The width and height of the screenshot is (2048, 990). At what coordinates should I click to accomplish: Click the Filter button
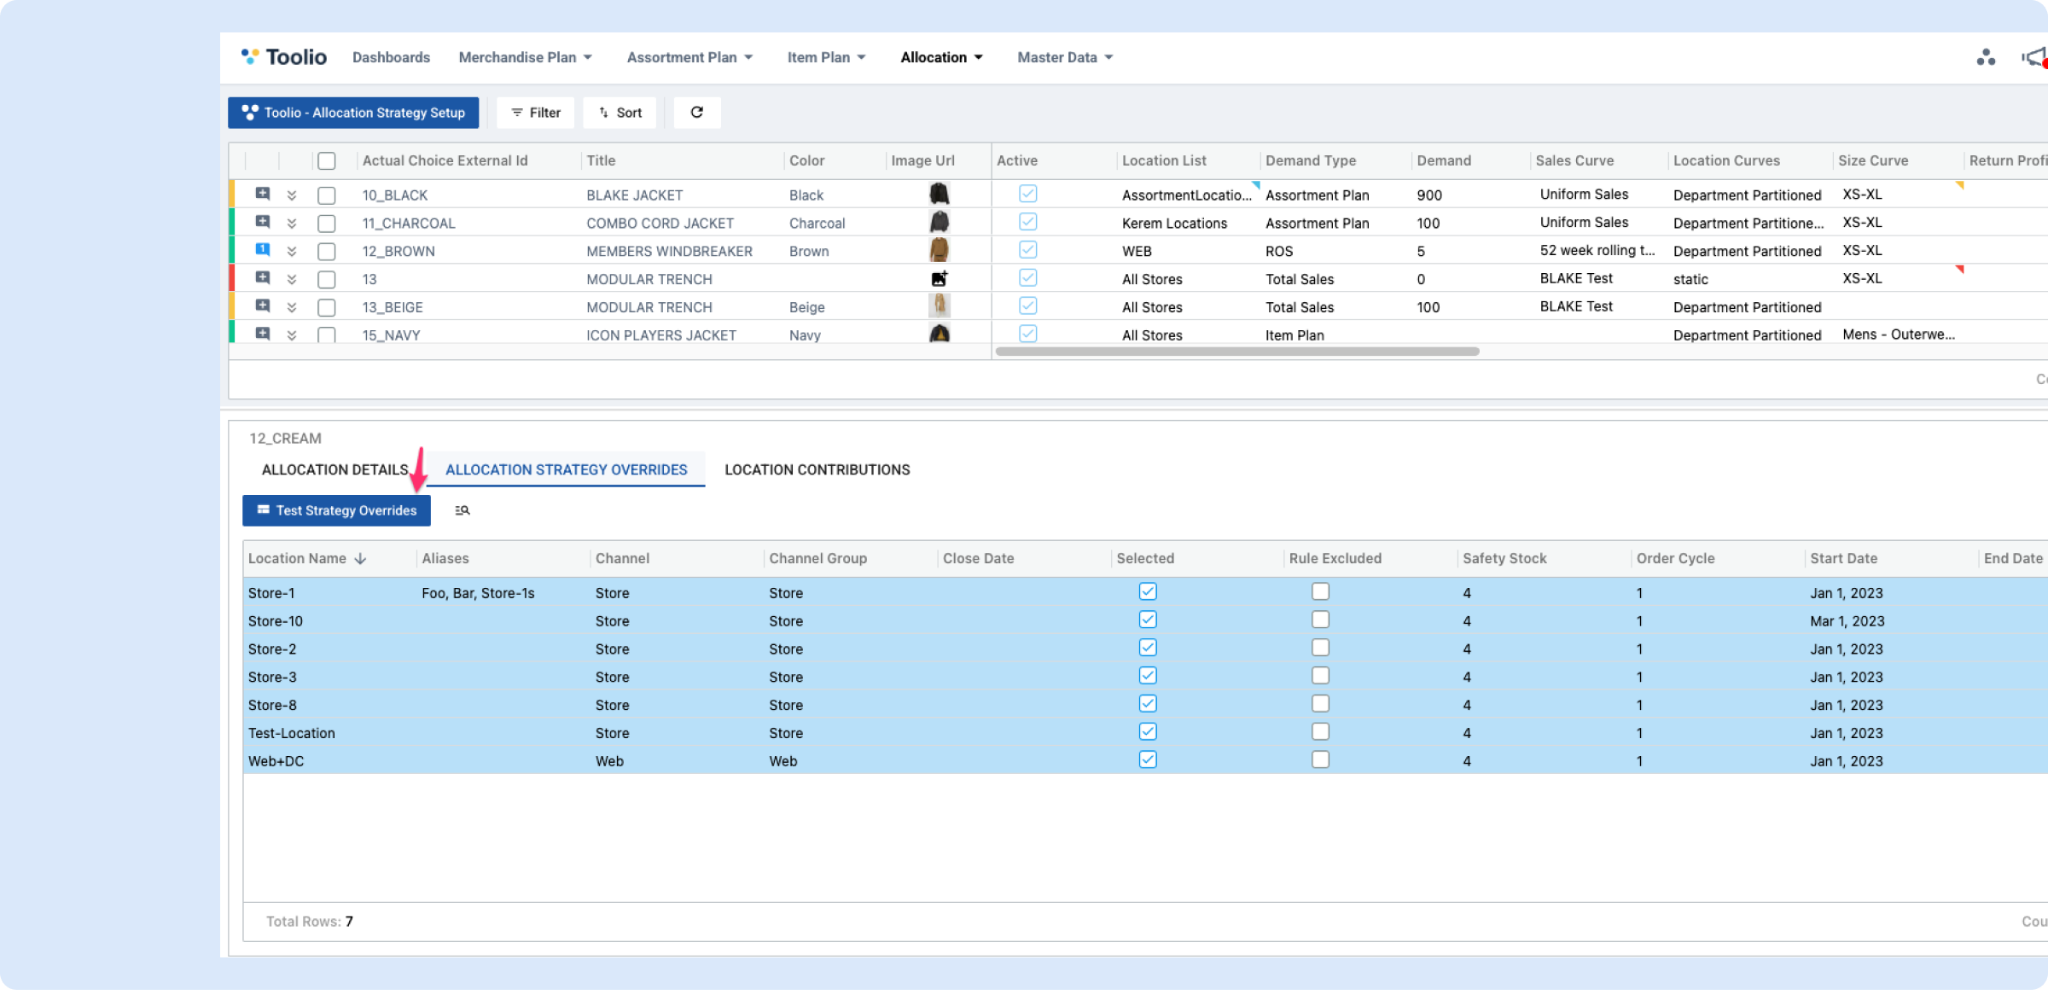tap(536, 112)
